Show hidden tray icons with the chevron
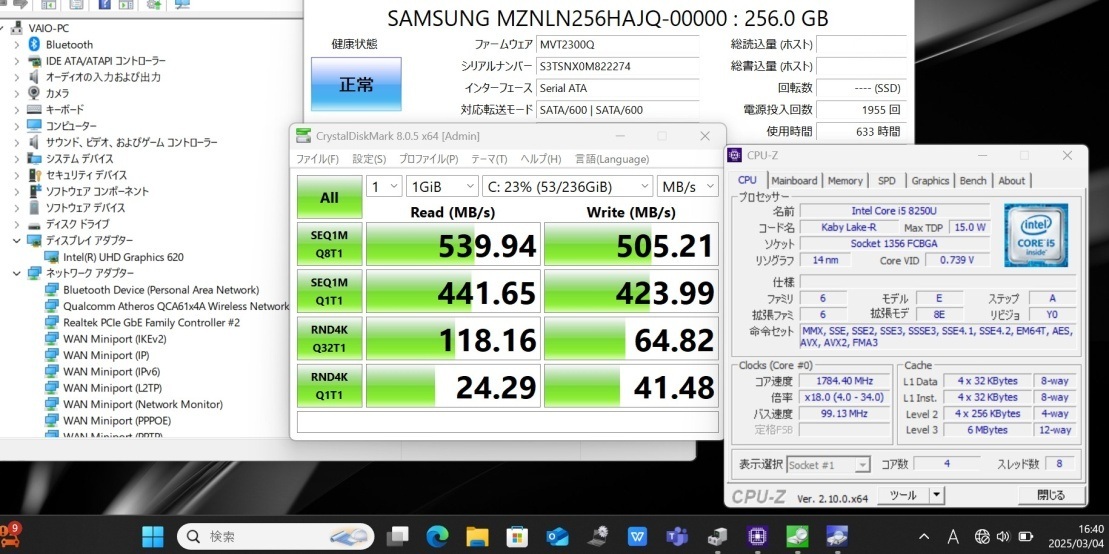Viewport: 1109px width, 554px height. [924, 536]
